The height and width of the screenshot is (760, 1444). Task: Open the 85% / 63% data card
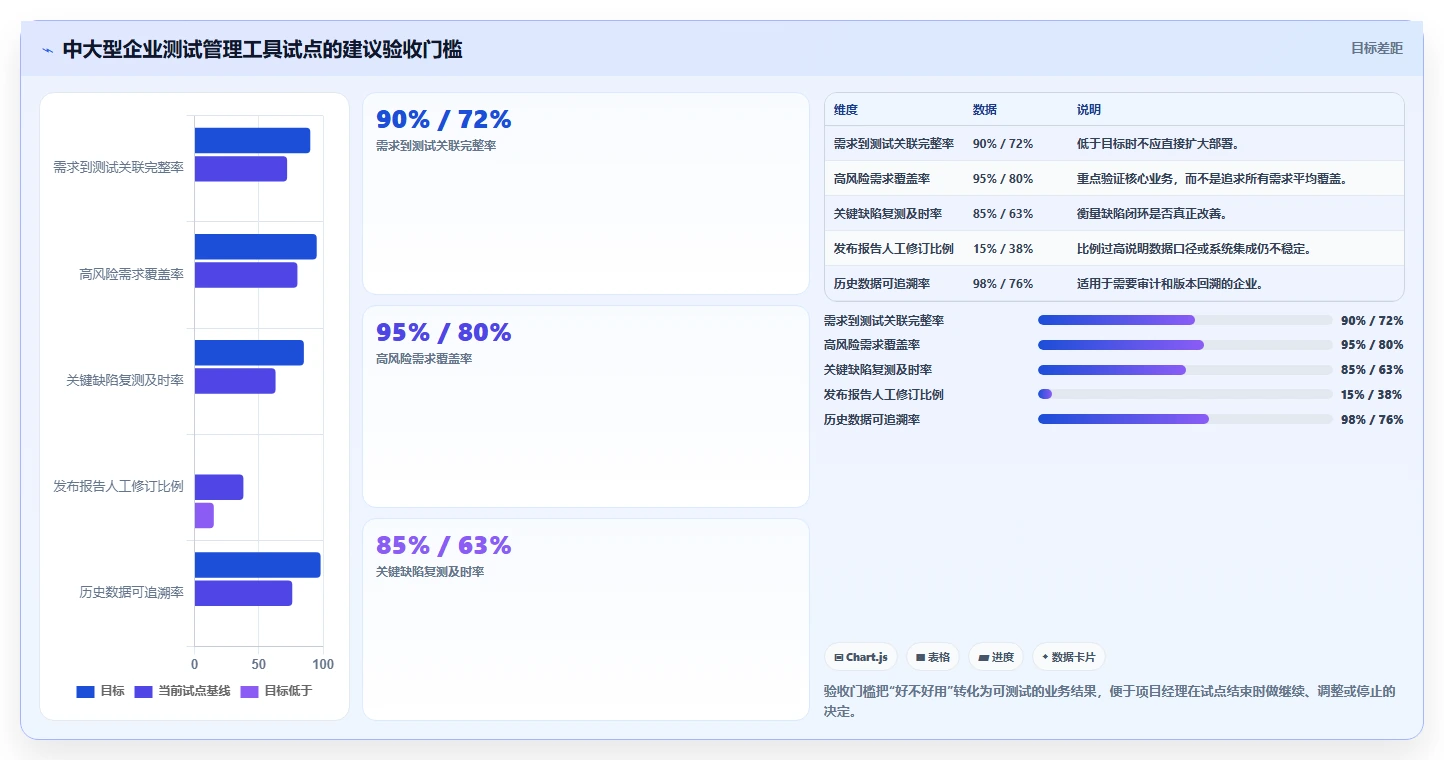(x=586, y=620)
